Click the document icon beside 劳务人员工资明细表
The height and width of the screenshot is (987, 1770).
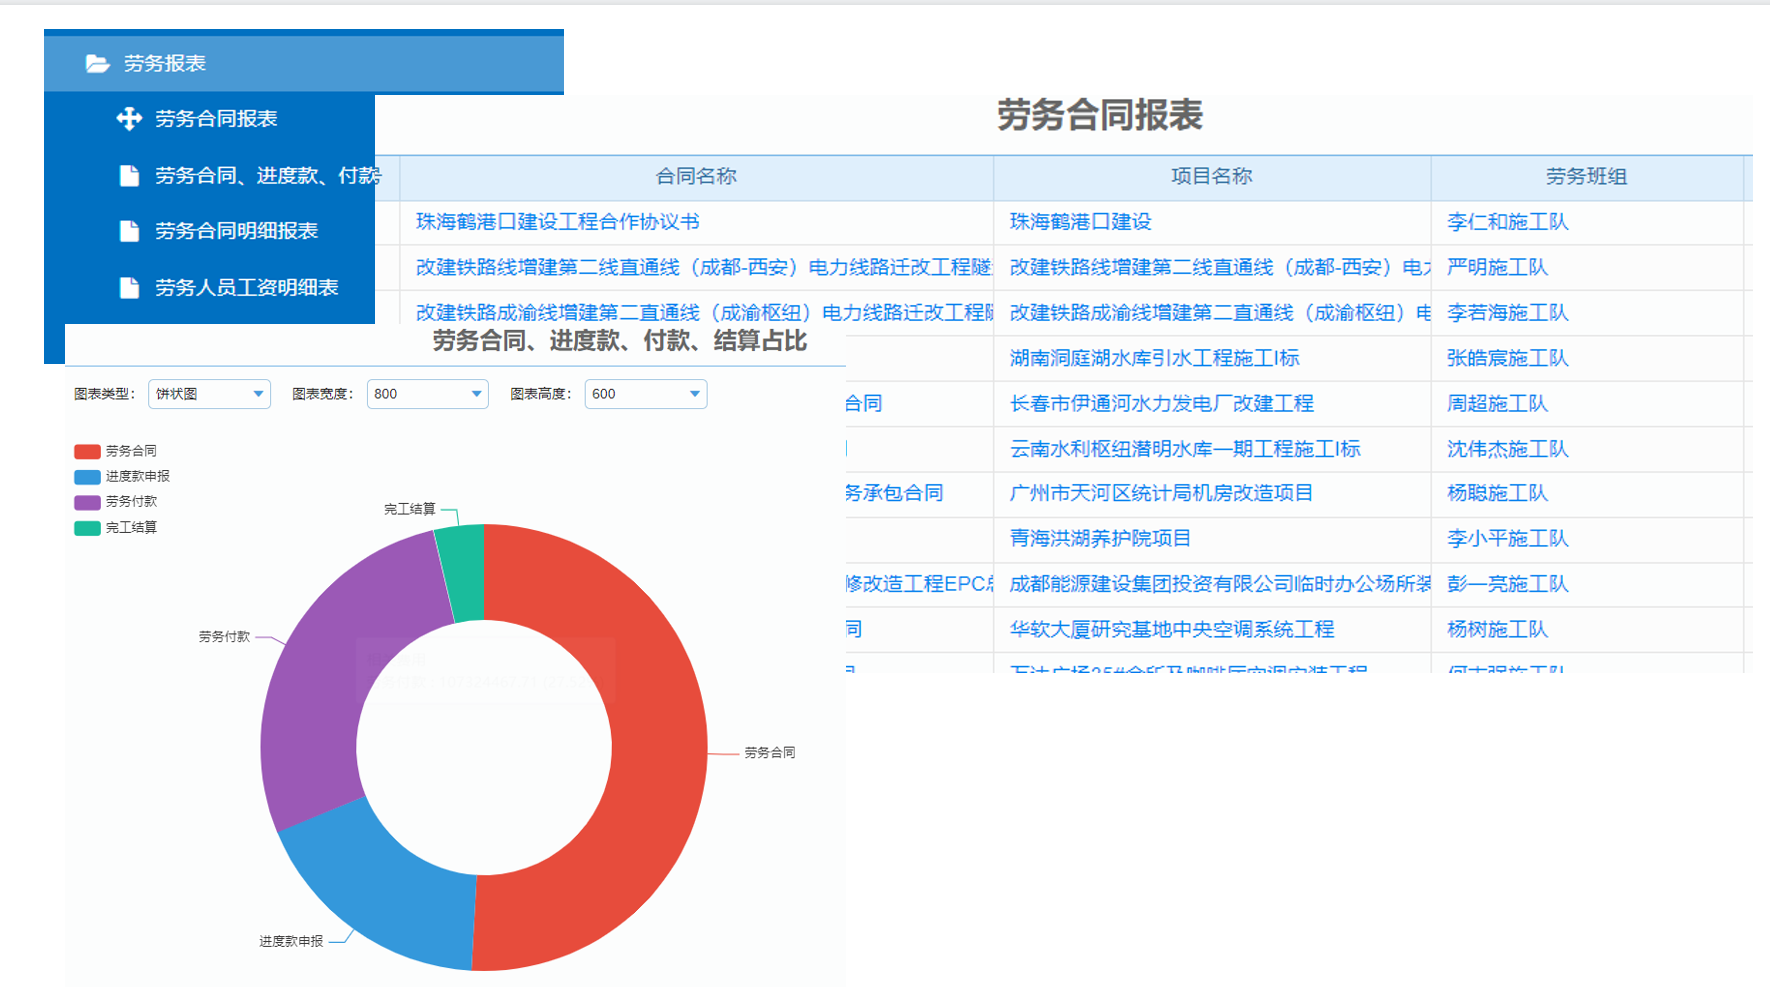pyautogui.click(x=129, y=288)
